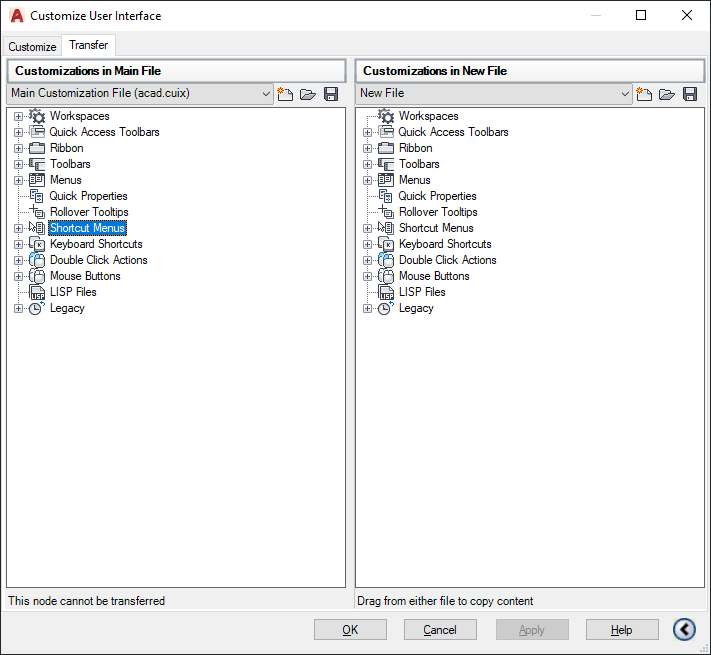The height and width of the screenshot is (655, 711).
Task: Expand Keyboard Shortcuts in main file tree
Action: [18, 244]
